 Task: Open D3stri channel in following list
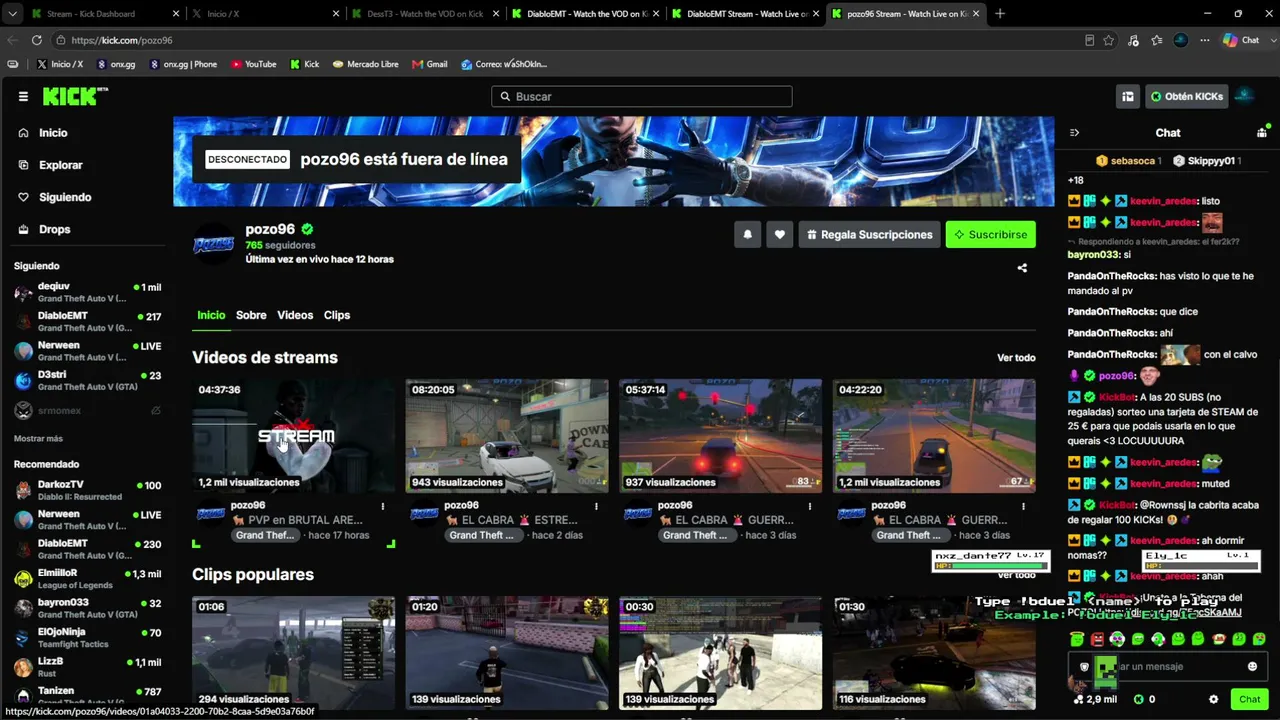click(x=88, y=381)
